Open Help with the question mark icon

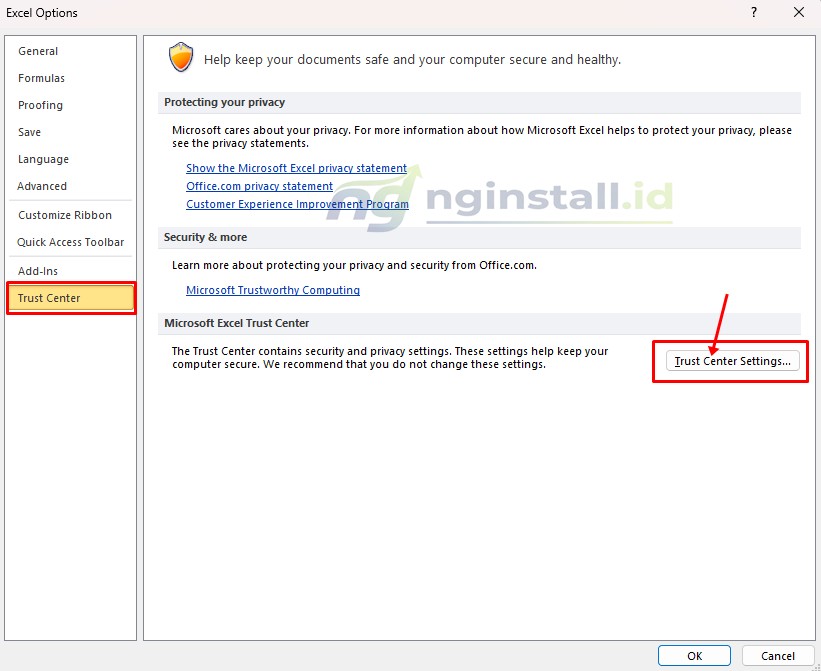[x=753, y=12]
